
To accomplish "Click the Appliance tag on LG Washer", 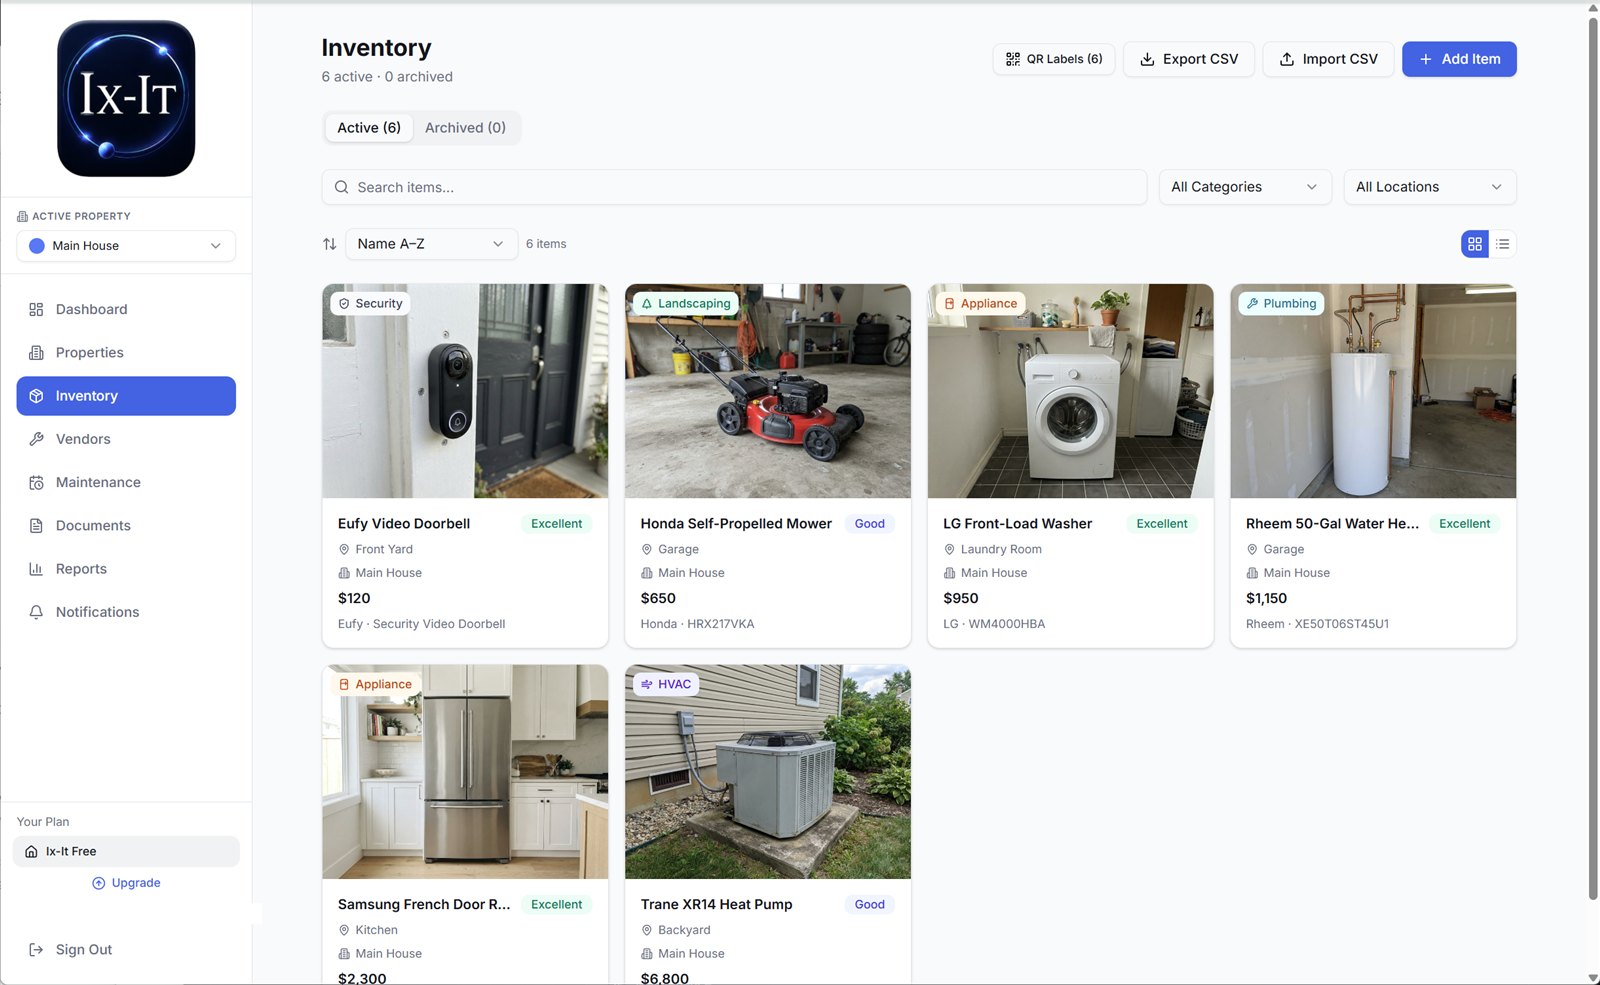I will click(x=981, y=303).
